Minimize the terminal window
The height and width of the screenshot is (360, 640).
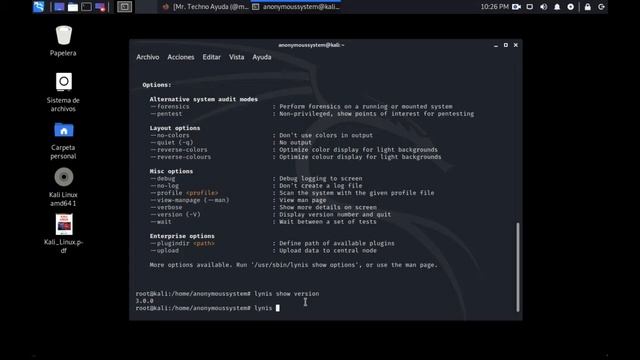click(x=496, y=45)
